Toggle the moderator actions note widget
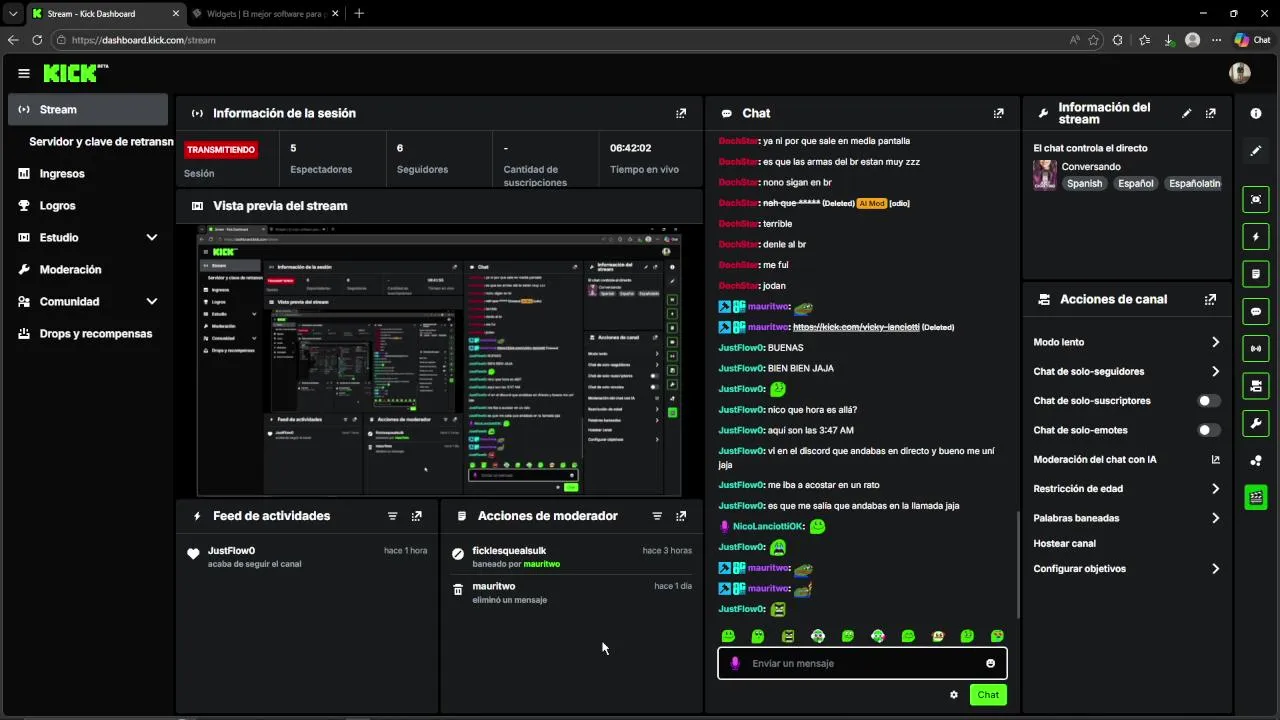Viewport: 1280px width, 720px height. (x=1256, y=274)
